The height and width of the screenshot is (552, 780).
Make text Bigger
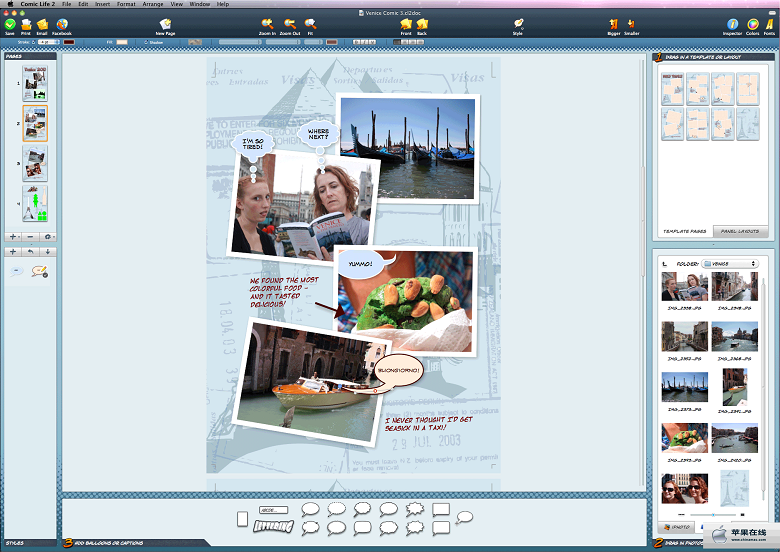click(x=613, y=24)
